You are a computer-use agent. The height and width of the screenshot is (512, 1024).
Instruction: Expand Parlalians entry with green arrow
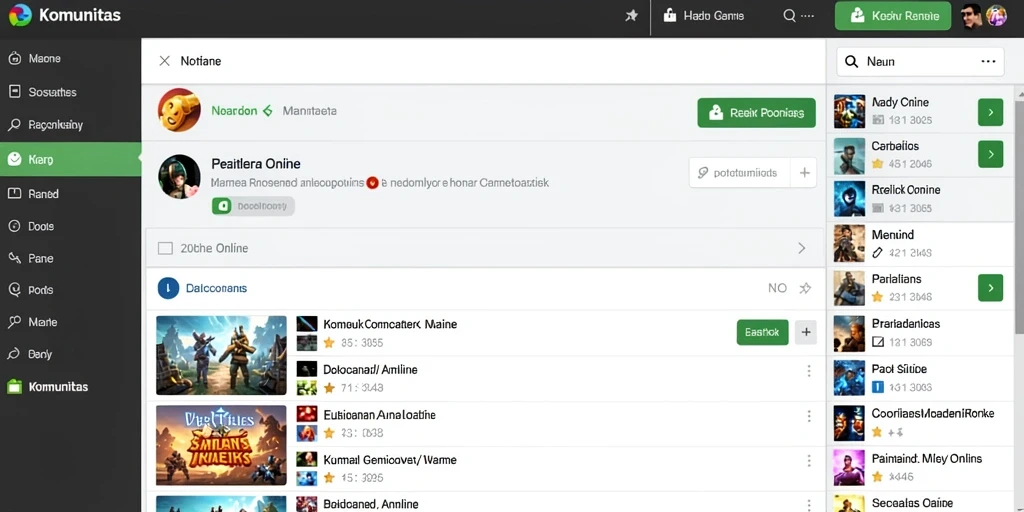click(990, 288)
